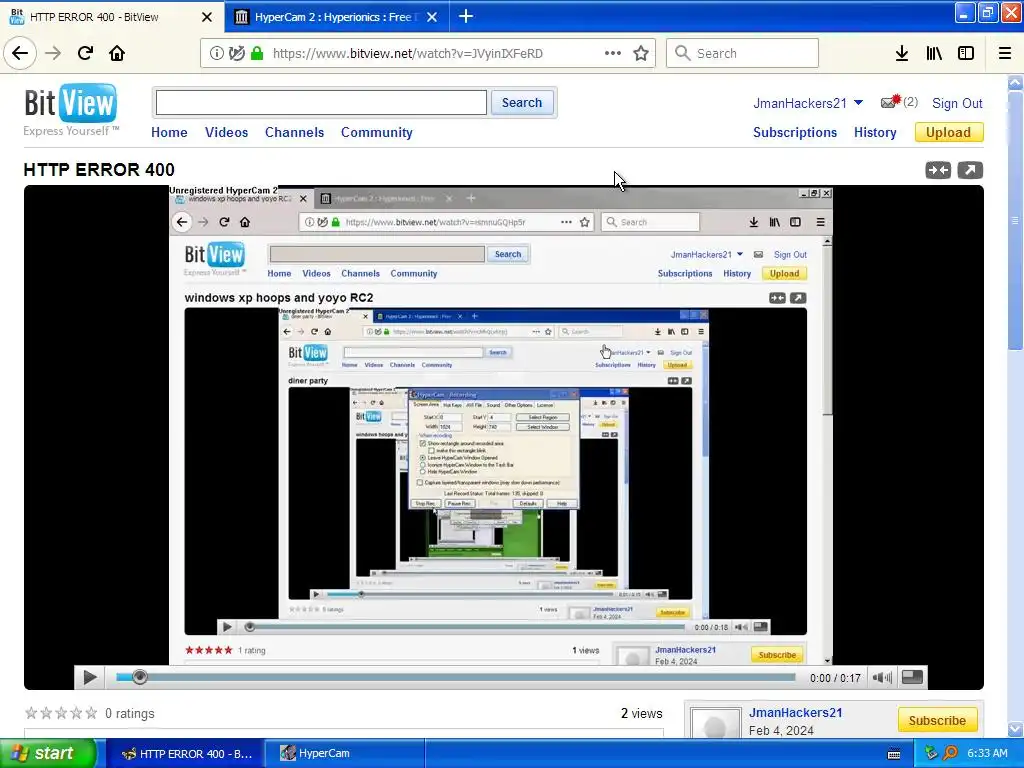Click the green padlock security icon
1024x768 pixels.
(257, 54)
